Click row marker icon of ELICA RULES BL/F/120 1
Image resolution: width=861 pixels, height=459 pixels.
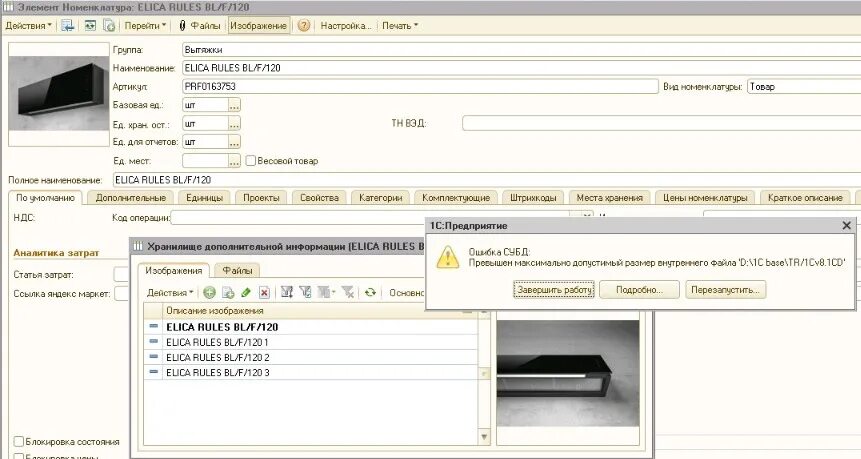tap(153, 342)
